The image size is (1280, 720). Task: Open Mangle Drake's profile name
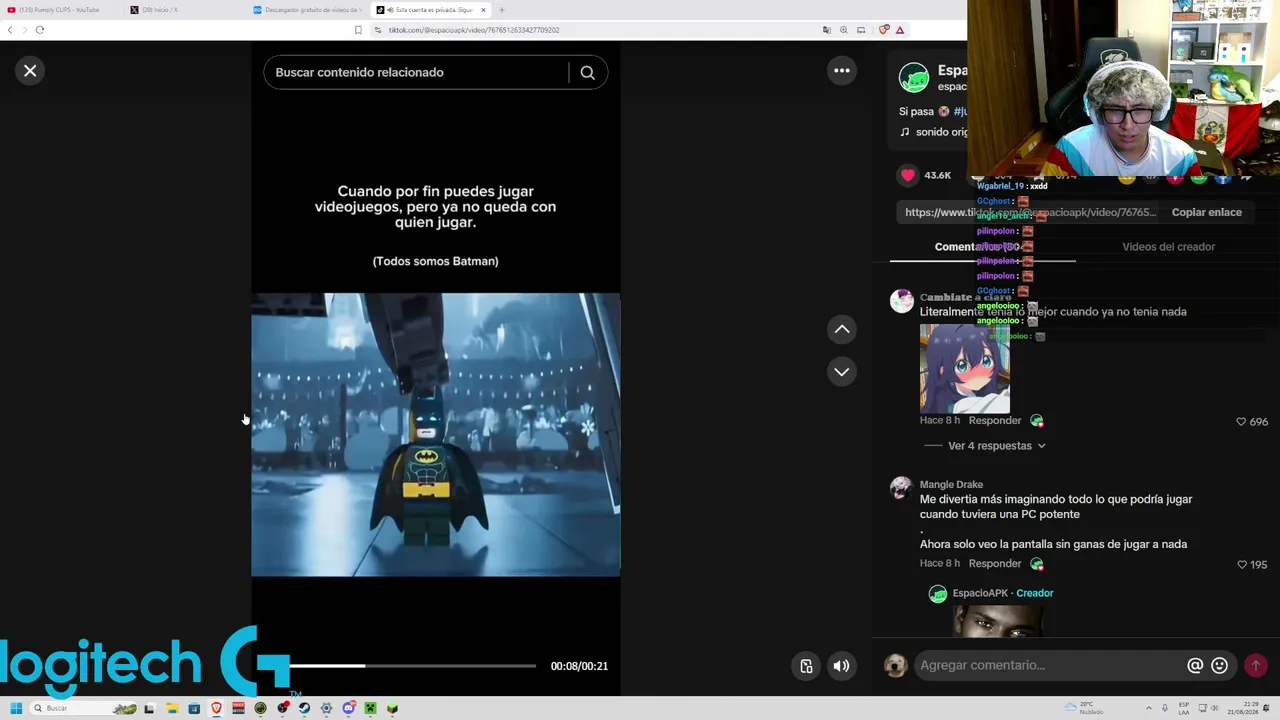tap(951, 485)
